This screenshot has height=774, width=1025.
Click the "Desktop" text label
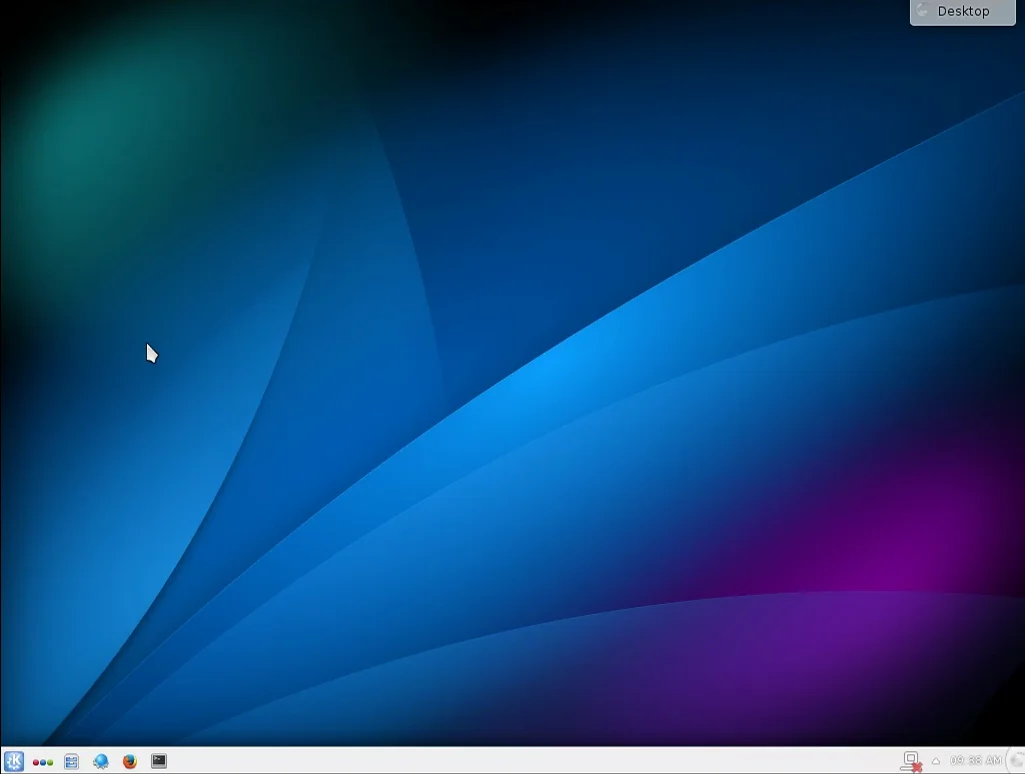964,11
